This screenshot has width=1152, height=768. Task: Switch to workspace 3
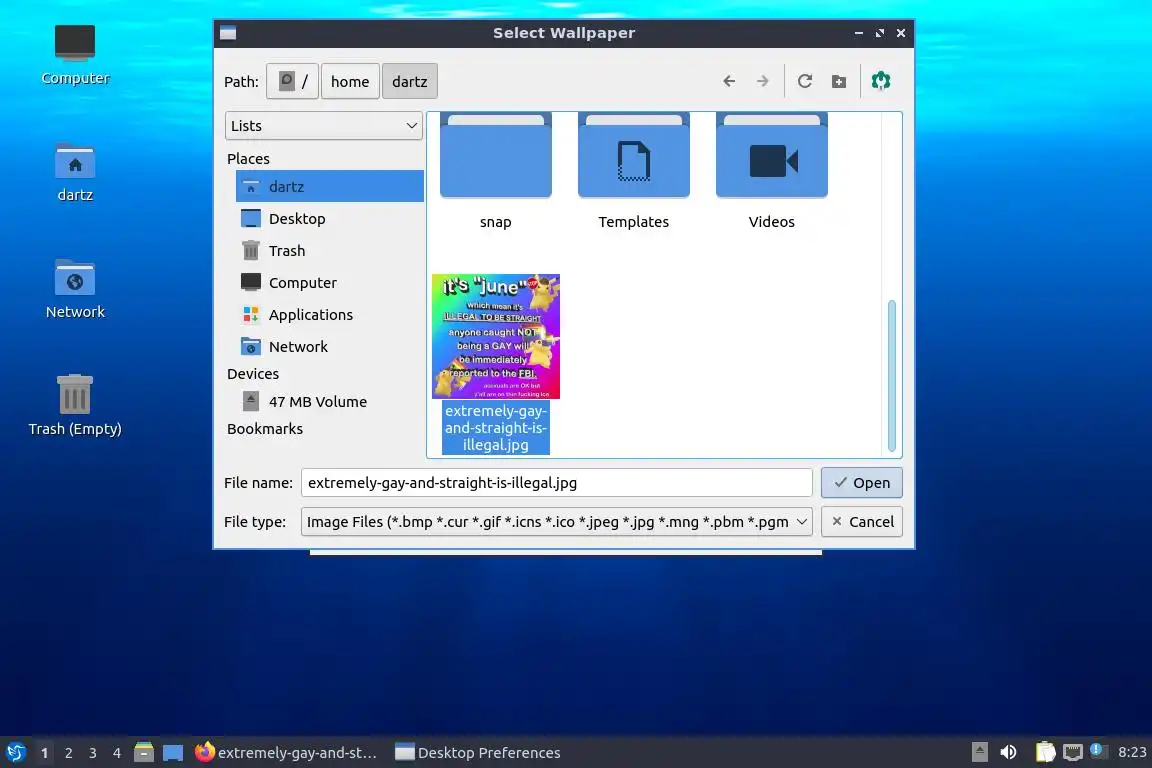click(93, 753)
